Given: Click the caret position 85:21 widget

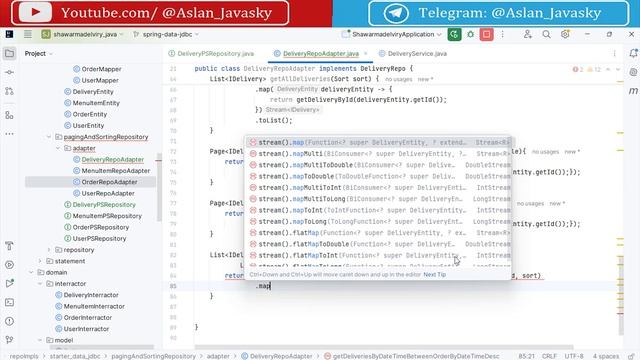Looking at the screenshot, I should (x=527, y=356).
